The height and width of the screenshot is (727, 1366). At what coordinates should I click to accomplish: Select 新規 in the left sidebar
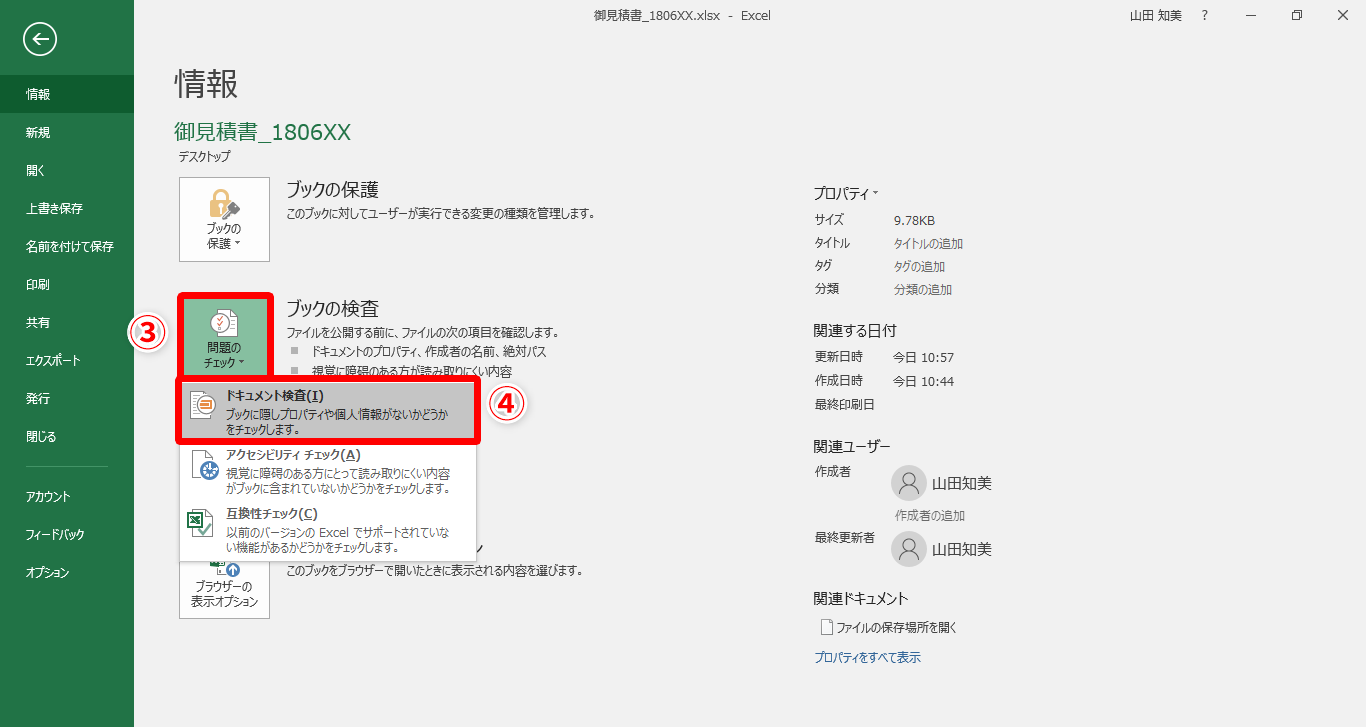(x=67, y=132)
